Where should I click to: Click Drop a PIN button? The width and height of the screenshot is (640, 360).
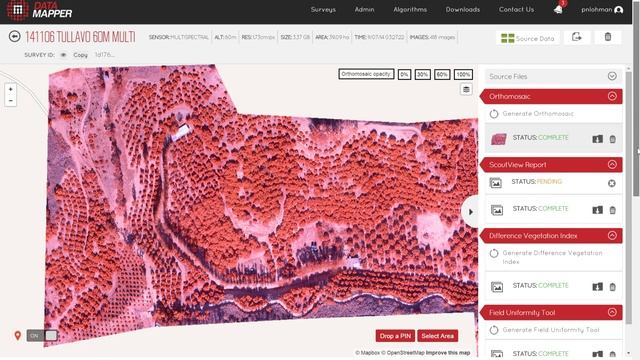point(395,336)
